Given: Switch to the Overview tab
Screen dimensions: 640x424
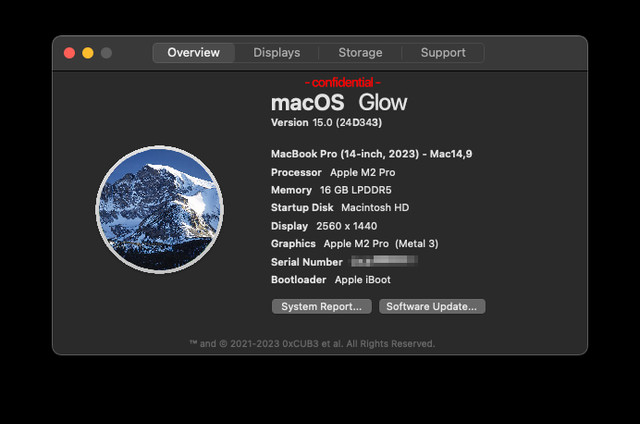Looking at the screenshot, I should pos(193,53).
